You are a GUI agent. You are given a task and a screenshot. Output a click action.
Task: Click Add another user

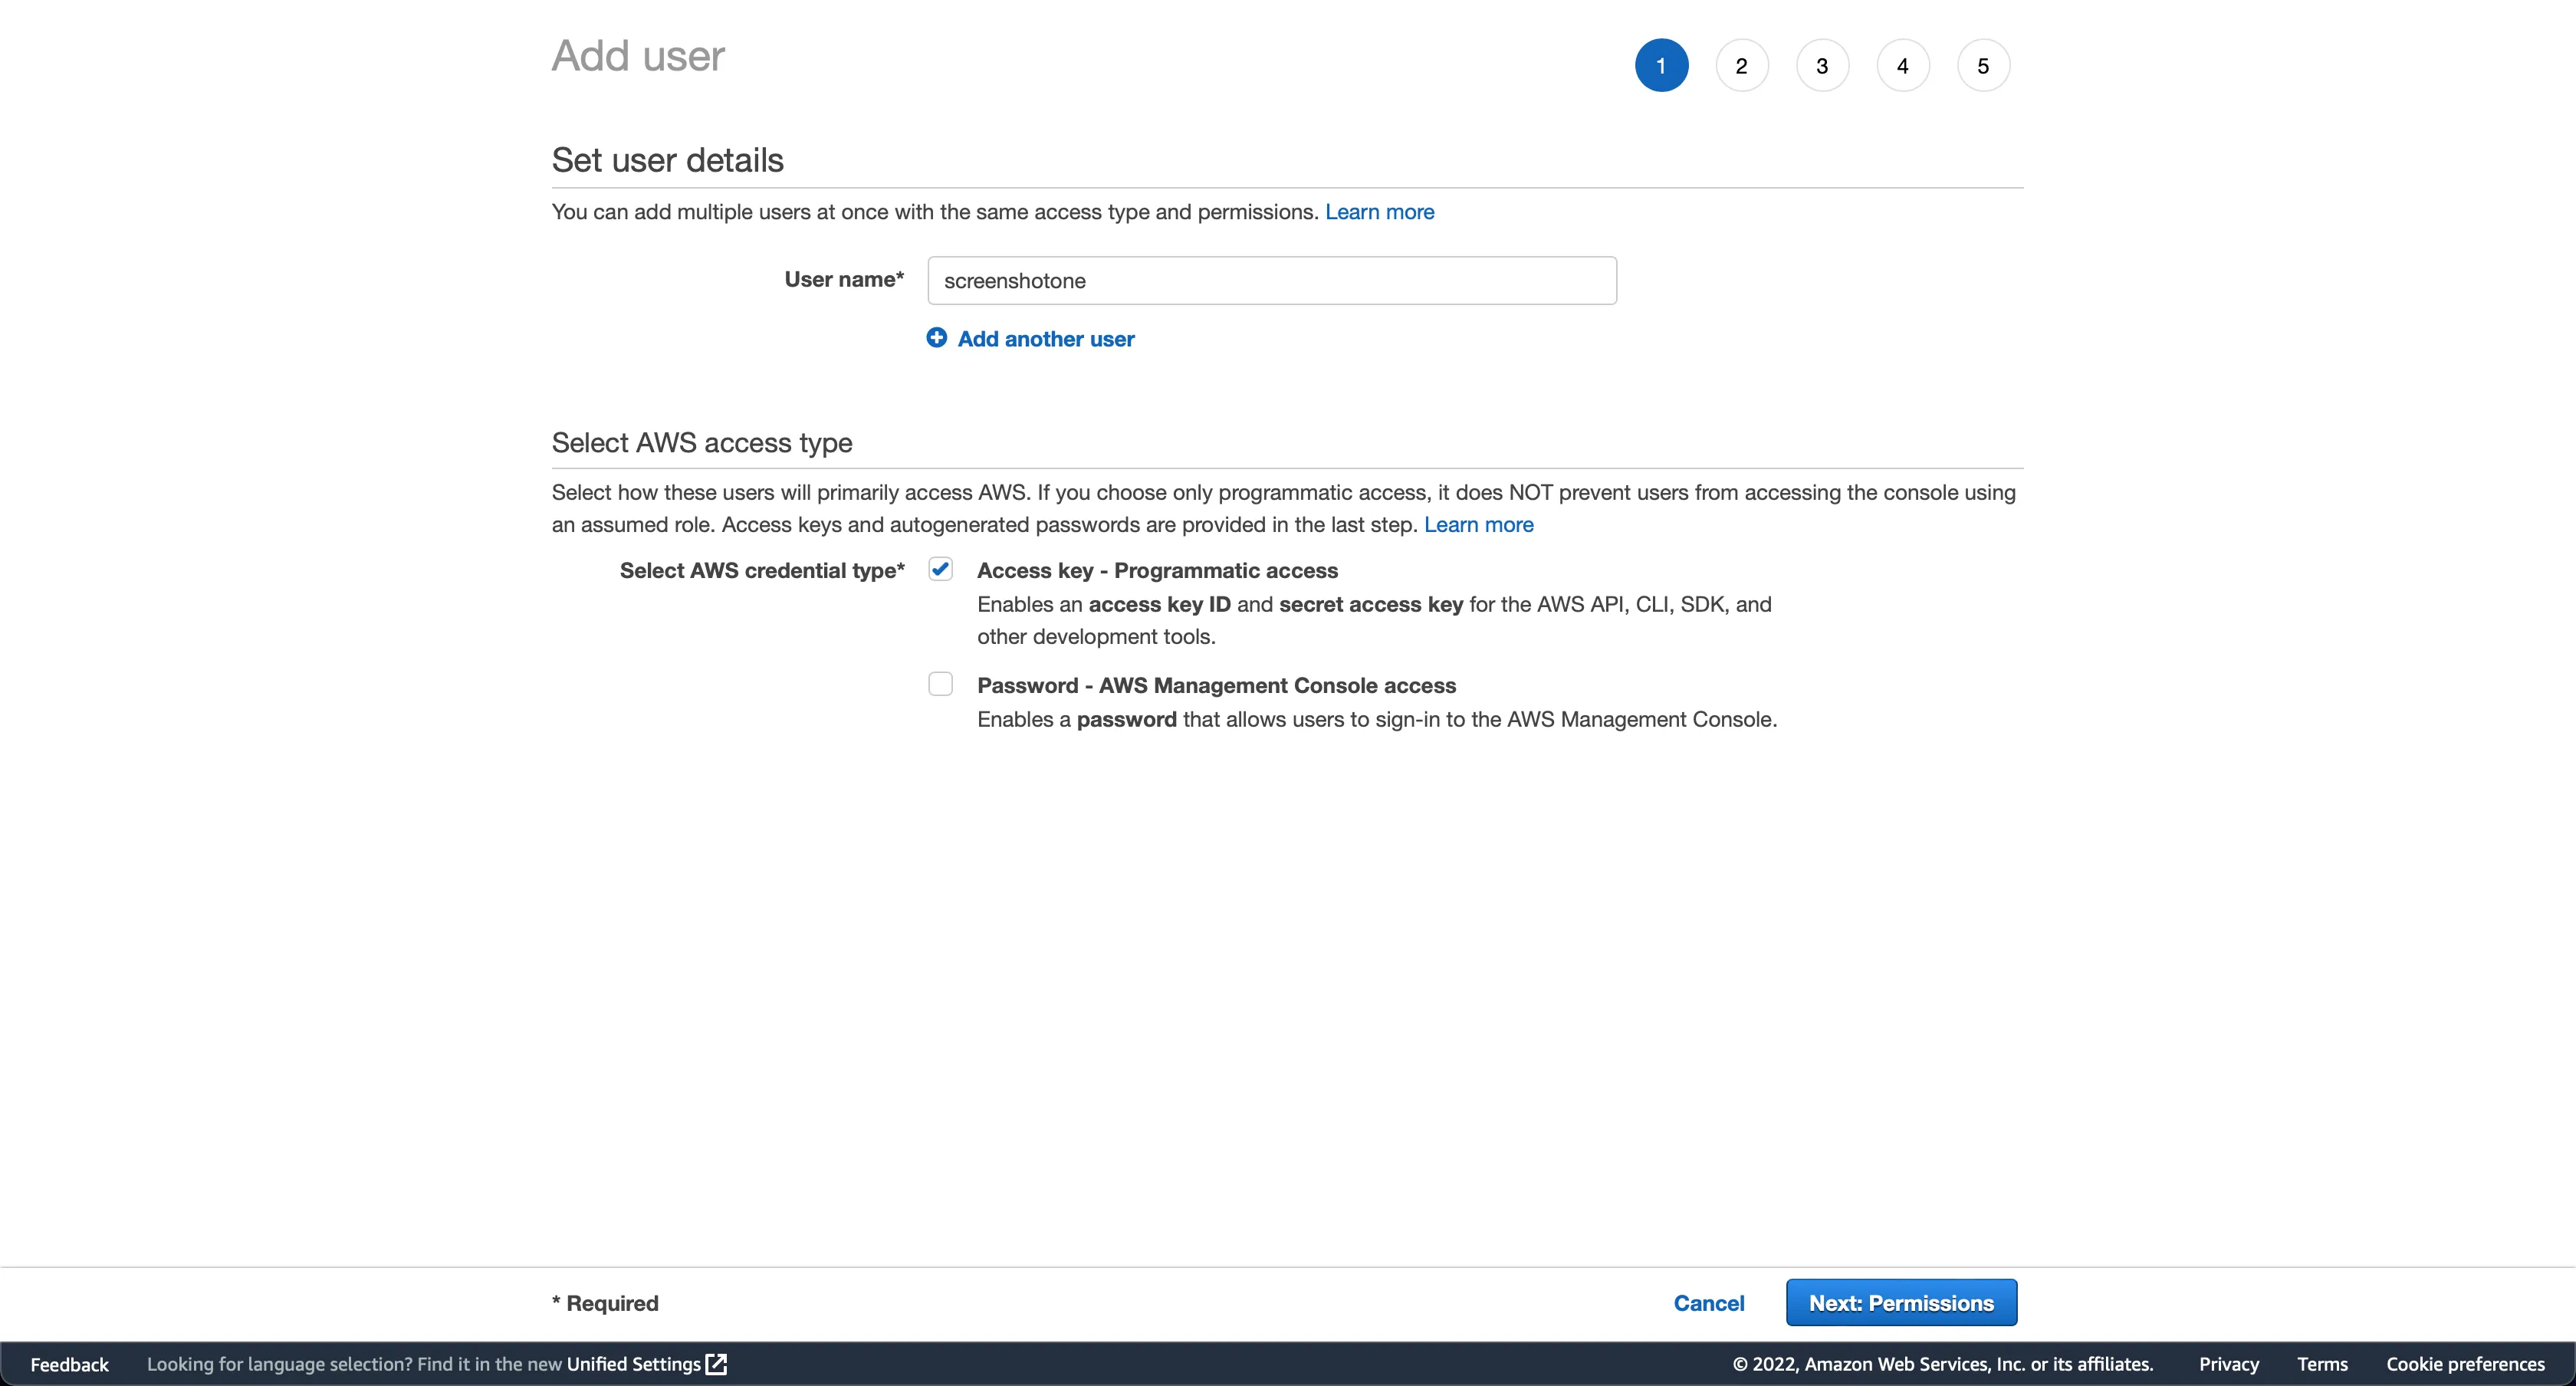click(x=1046, y=339)
